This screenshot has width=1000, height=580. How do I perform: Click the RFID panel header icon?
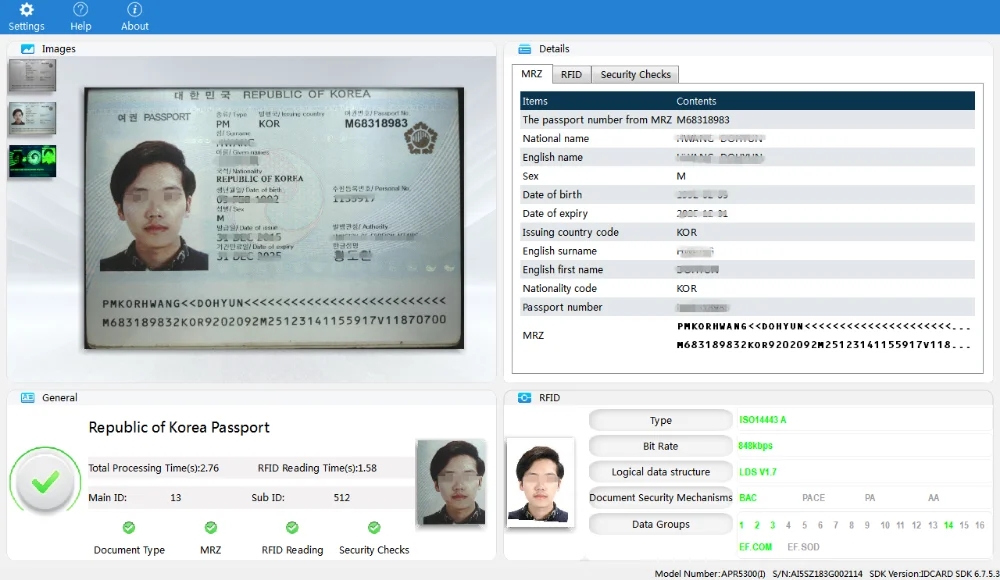click(x=524, y=398)
